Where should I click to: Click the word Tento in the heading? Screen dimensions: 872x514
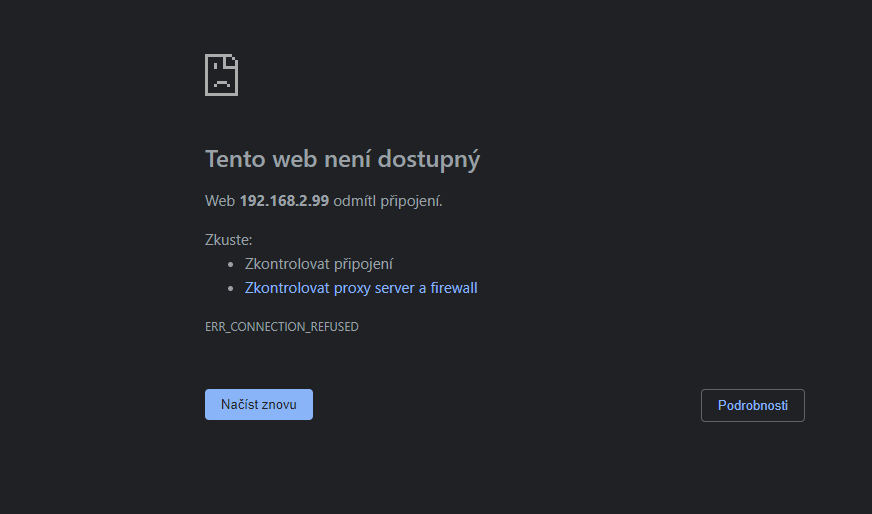235,159
